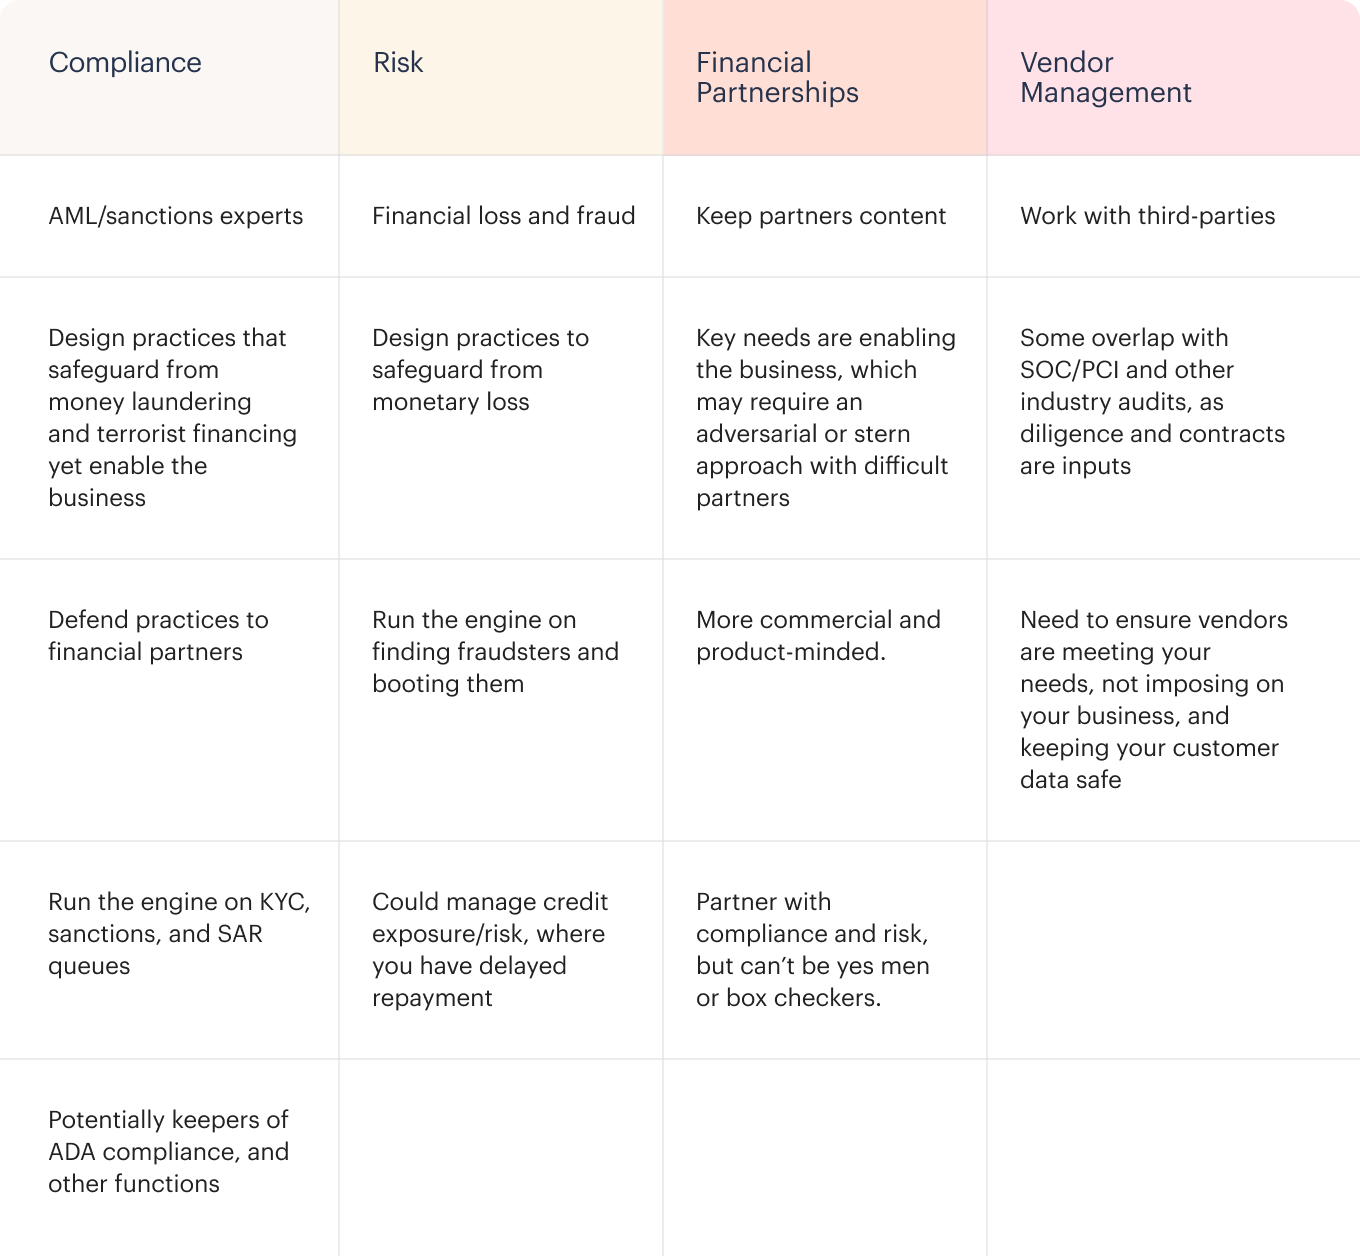Click the money laundering safeguard practices text
This screenshot has height=1256, width=1360.
pyautogui.click(x=172, y=417)
